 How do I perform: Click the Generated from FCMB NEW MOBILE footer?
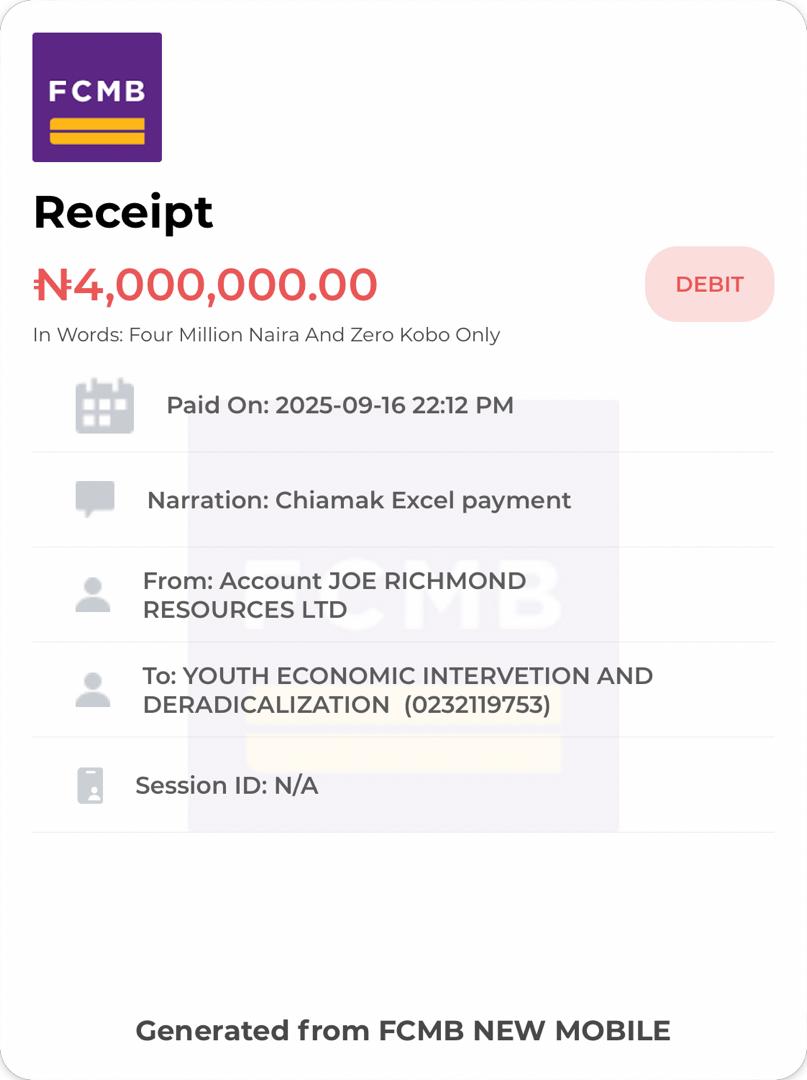[x=403, y=1030]
